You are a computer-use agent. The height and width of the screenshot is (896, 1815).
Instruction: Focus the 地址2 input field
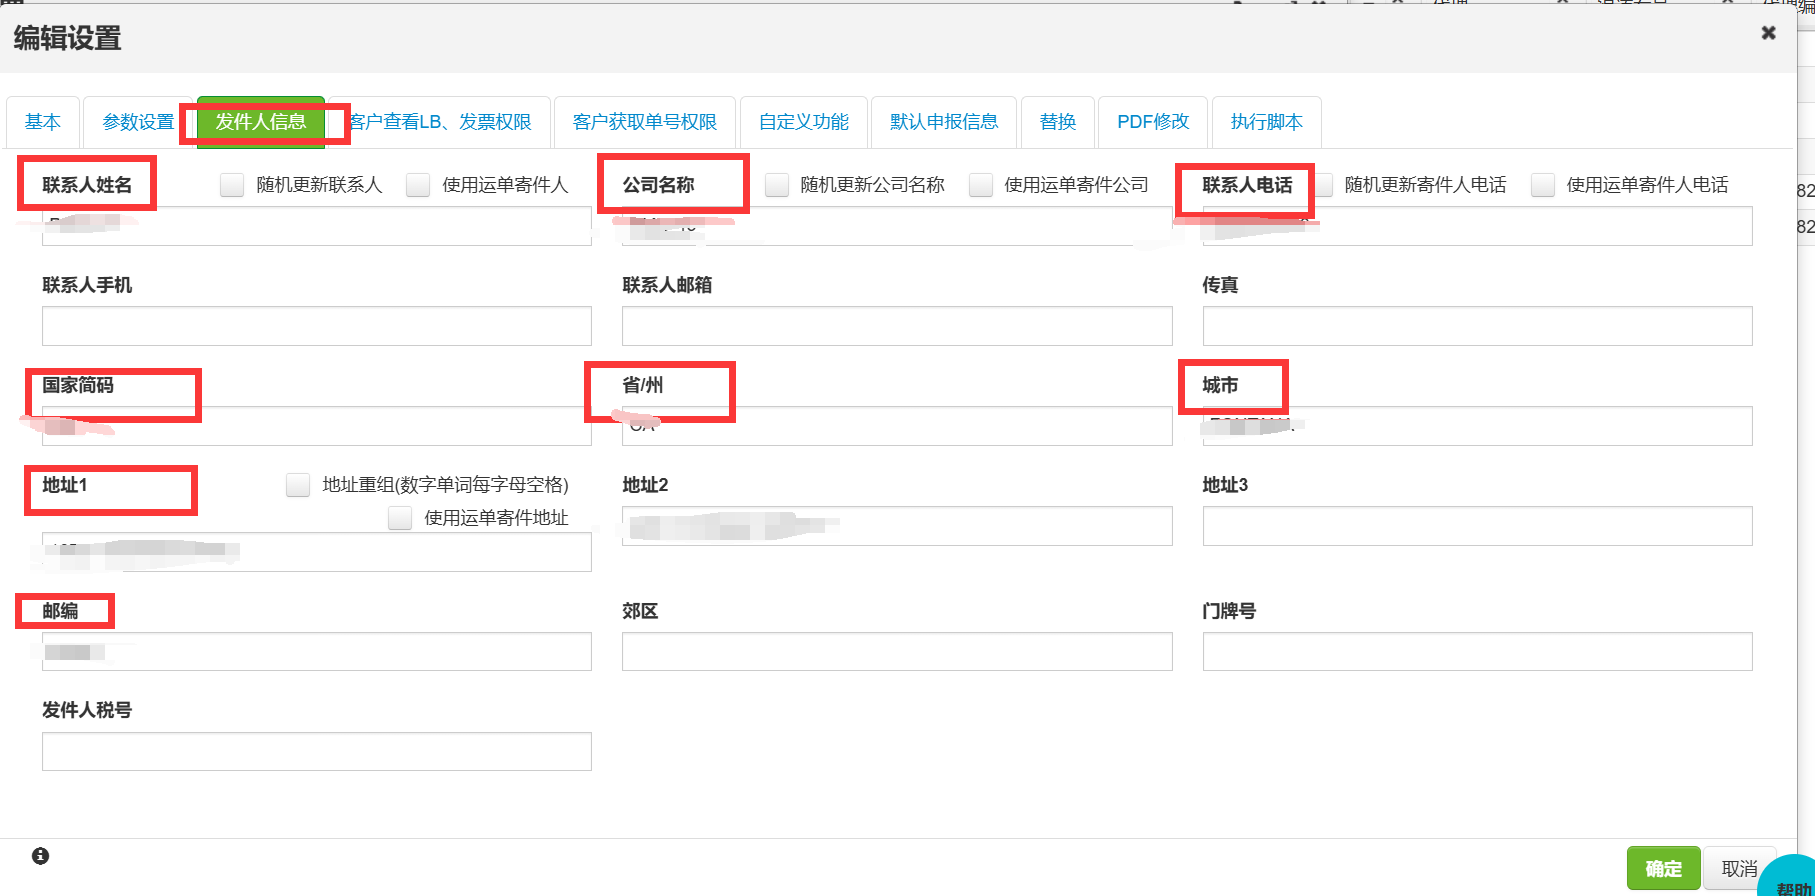click(897, 526)
